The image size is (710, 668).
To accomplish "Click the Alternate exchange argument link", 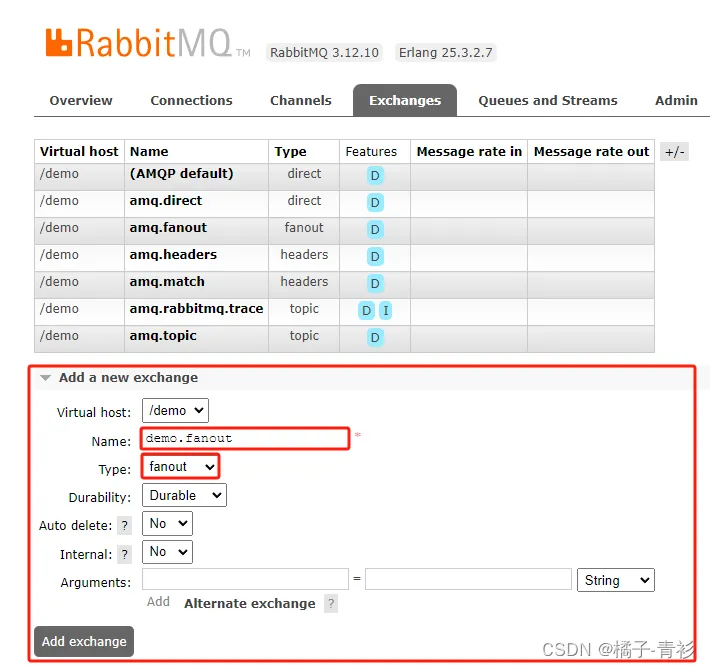I will [249, 604].
